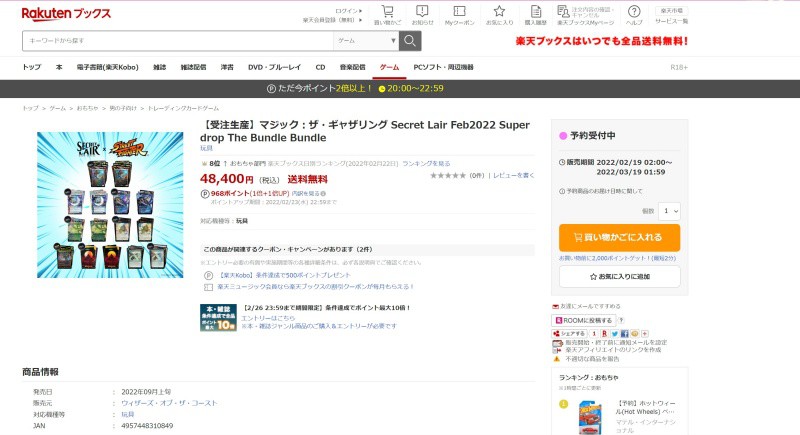
Task: Open the notifications (お知らせ) icon
Action: coord(422,11)
